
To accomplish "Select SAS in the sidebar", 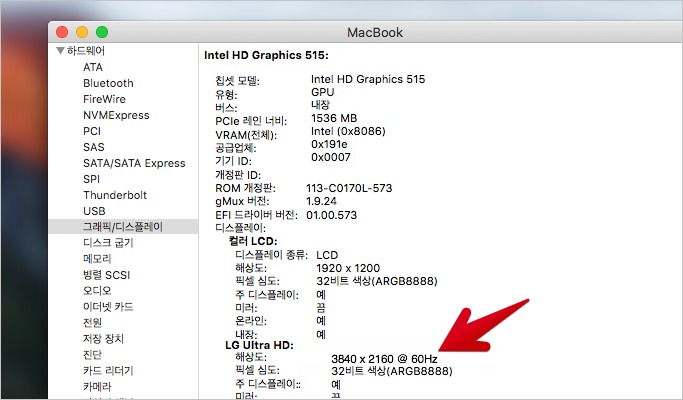I will coord(94,147).
